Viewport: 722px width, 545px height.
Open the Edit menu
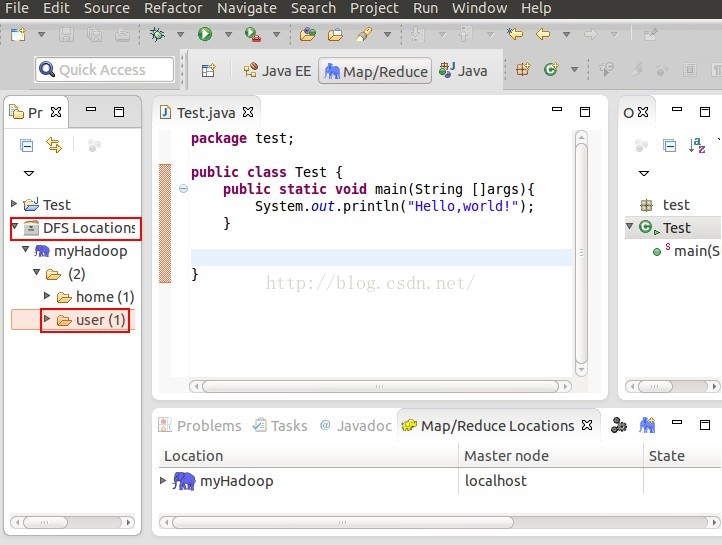[56, 8]
